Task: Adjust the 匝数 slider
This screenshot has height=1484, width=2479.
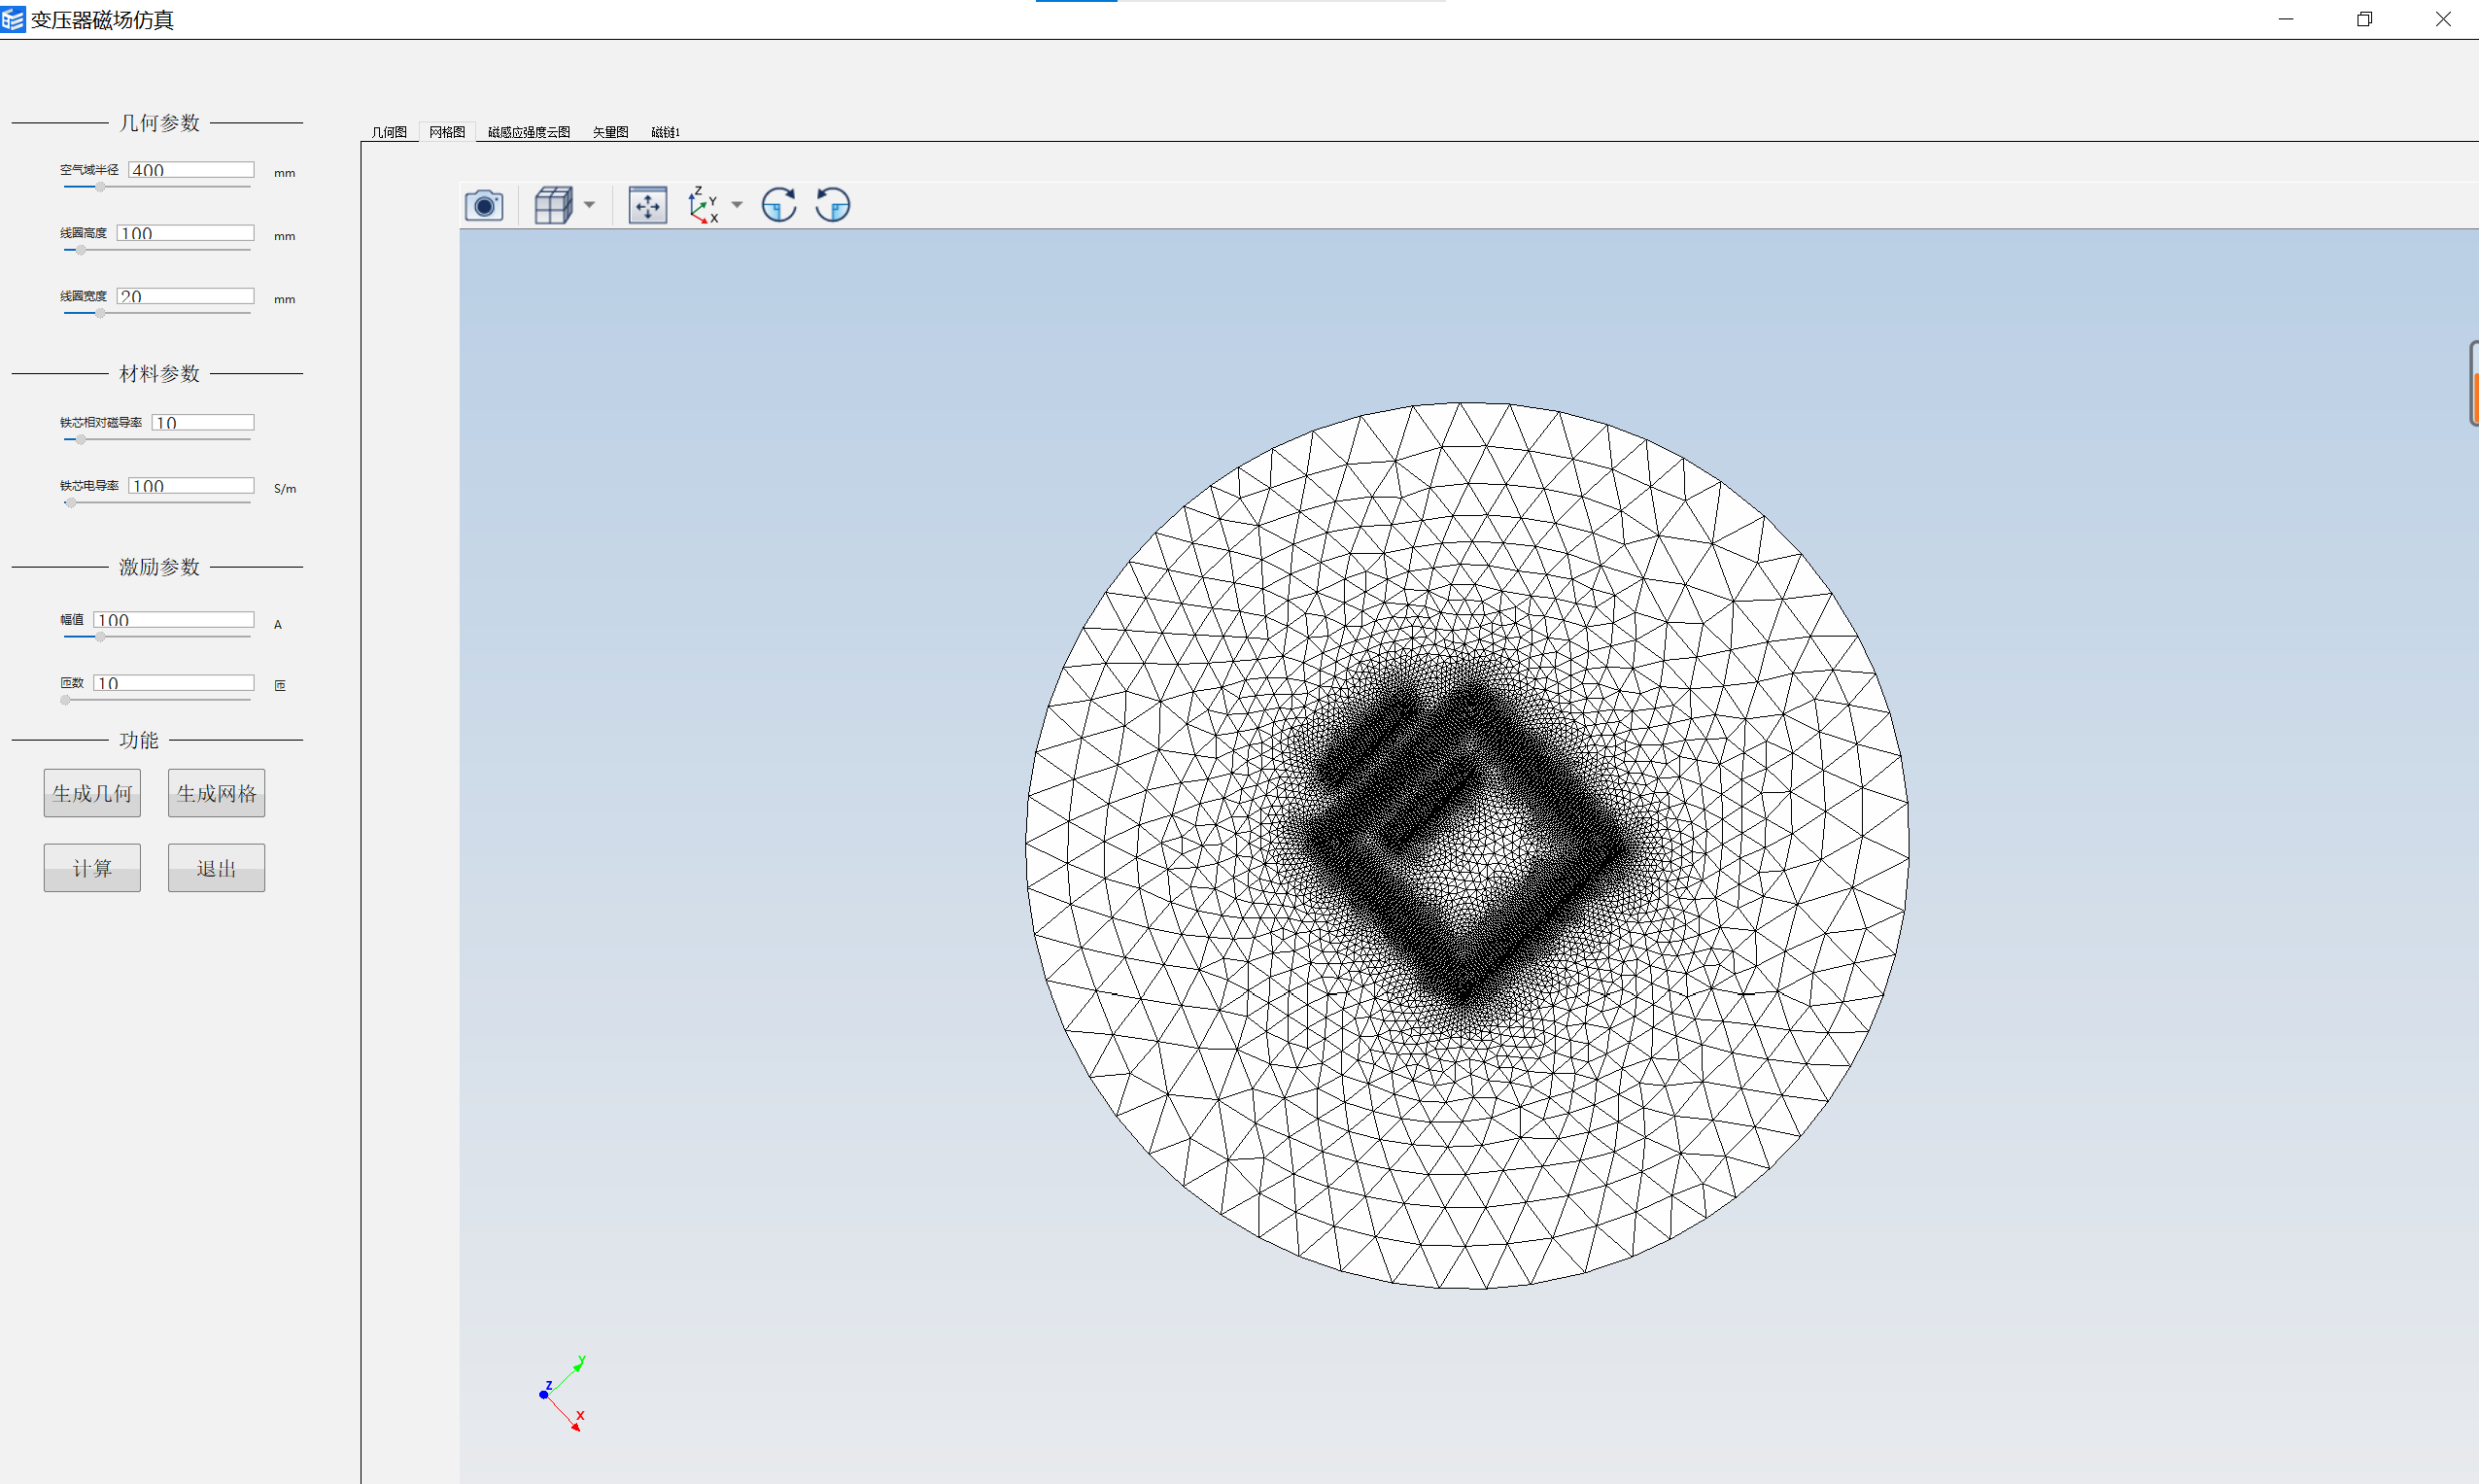Action: click(x=156, y=700)
